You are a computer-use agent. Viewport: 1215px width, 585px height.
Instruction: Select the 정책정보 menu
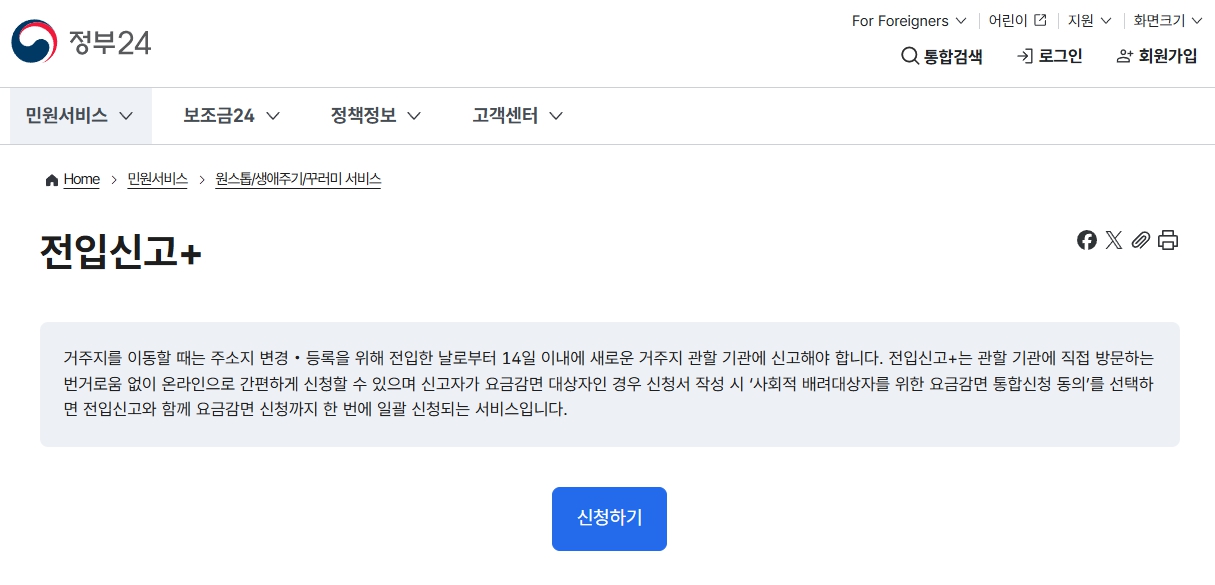click(x=362, y=116)
